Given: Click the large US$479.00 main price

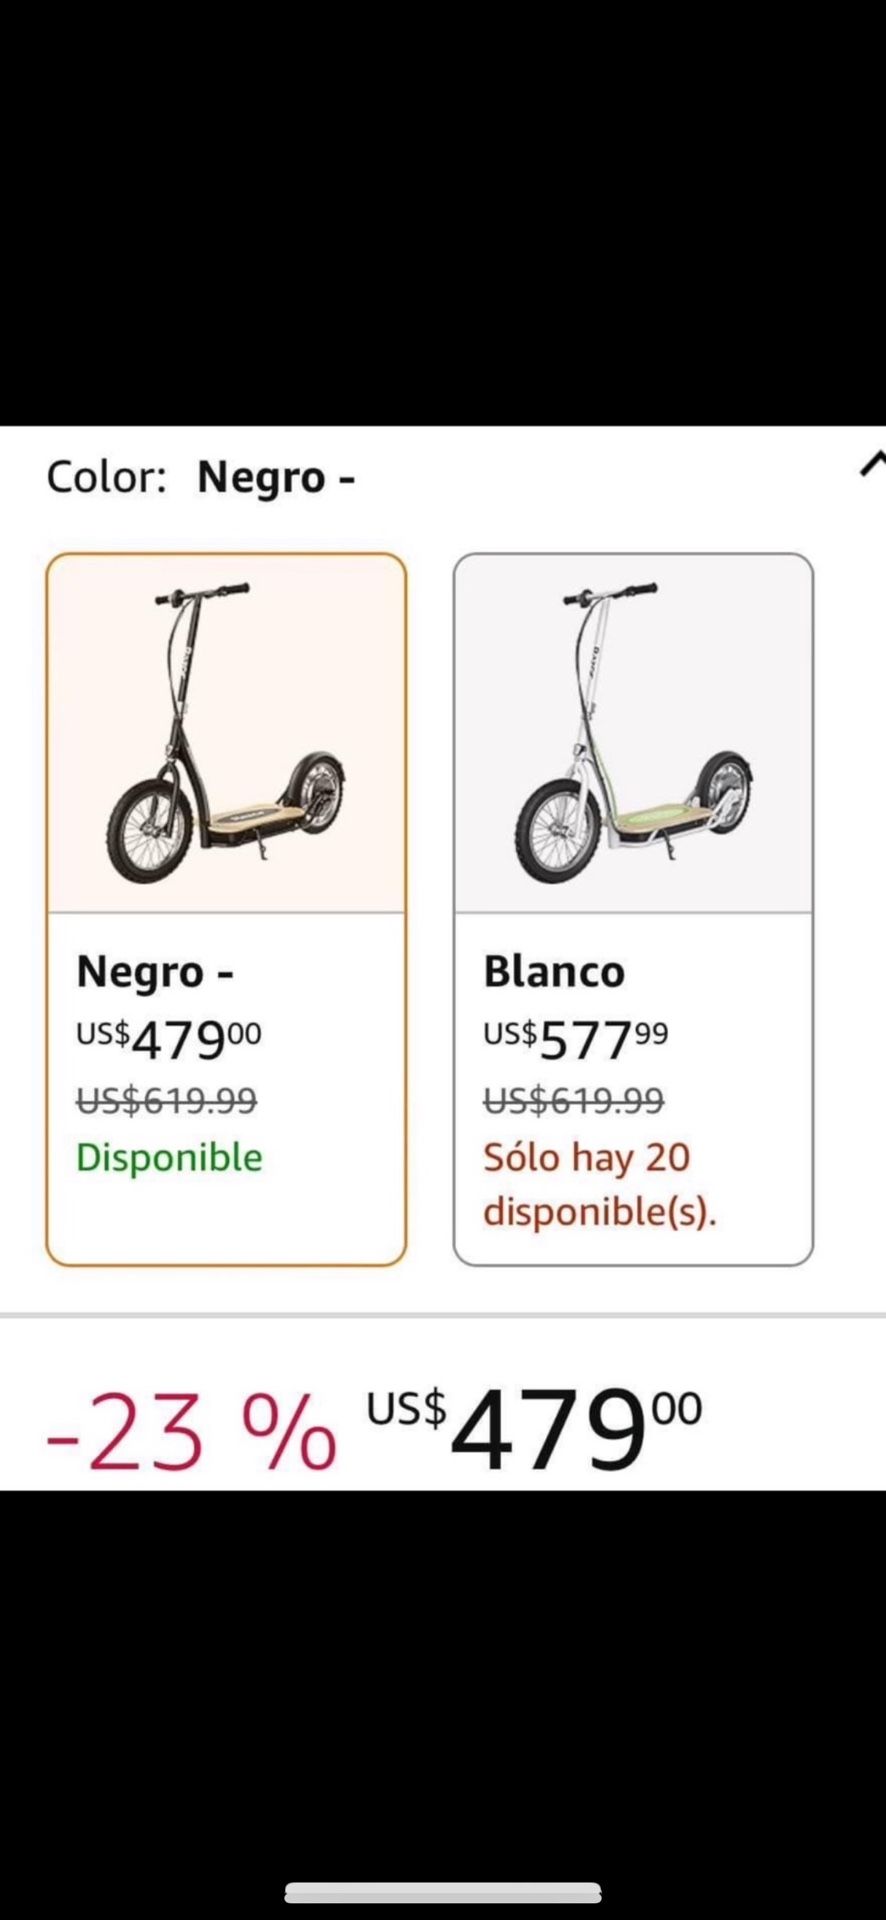Looking at the screenshot, I should coord(535,1428).
